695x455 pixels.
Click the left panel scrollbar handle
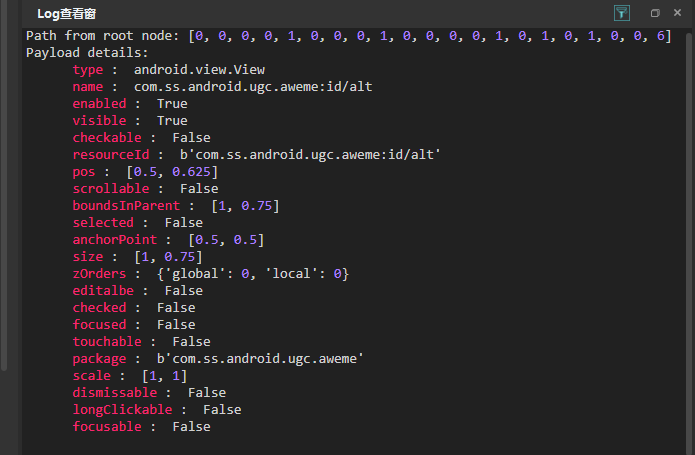[4, 185]
